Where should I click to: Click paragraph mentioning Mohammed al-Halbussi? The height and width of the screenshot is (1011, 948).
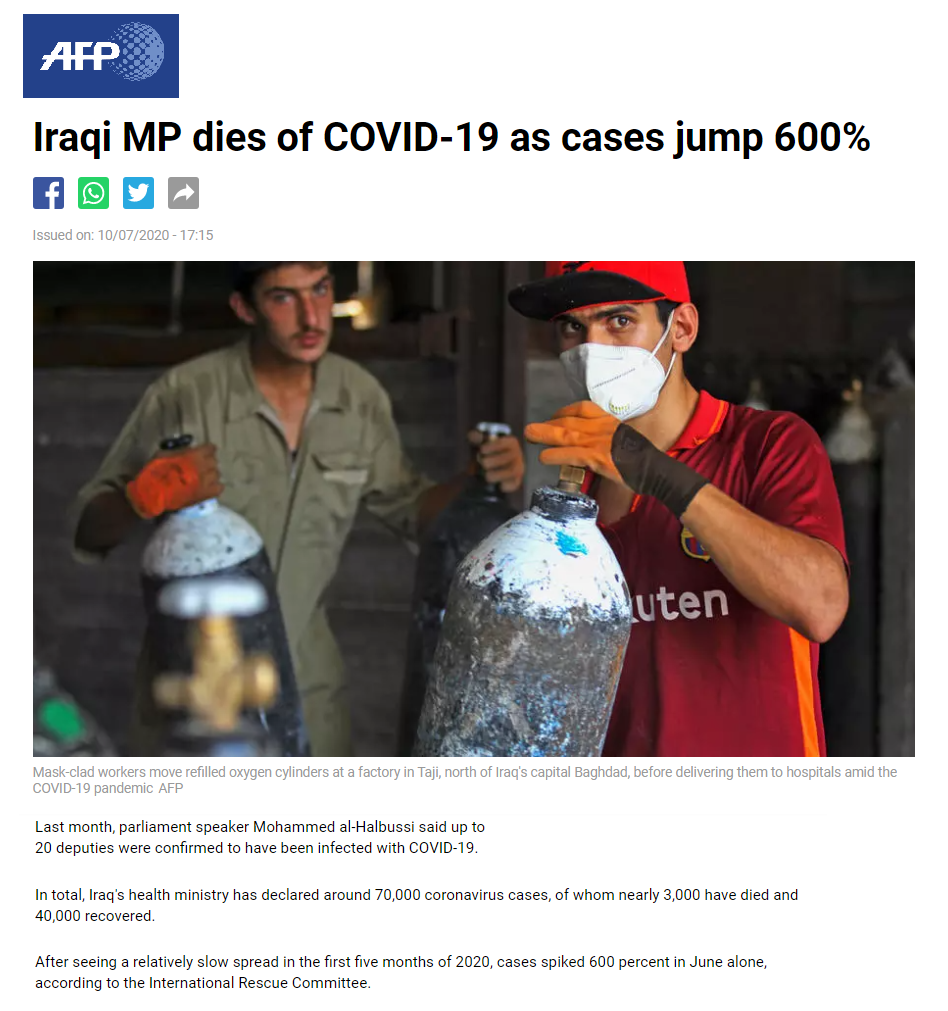[x=260, y=837]
